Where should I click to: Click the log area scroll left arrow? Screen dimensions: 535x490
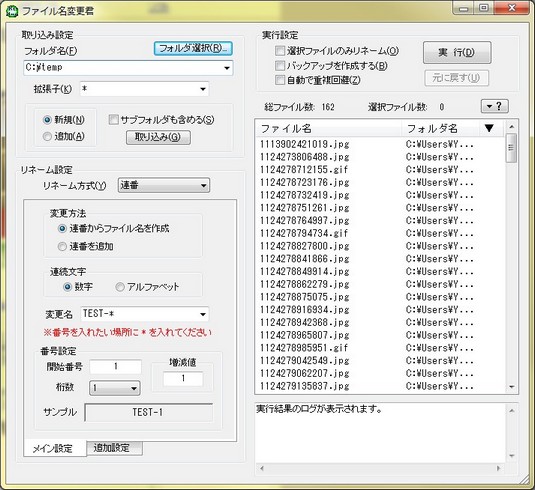[x=262, y=468]
